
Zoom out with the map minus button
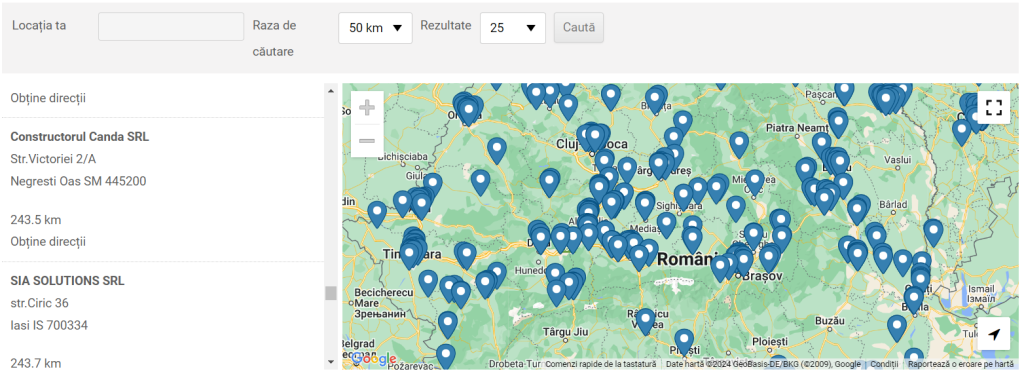(x=367, y=140)
